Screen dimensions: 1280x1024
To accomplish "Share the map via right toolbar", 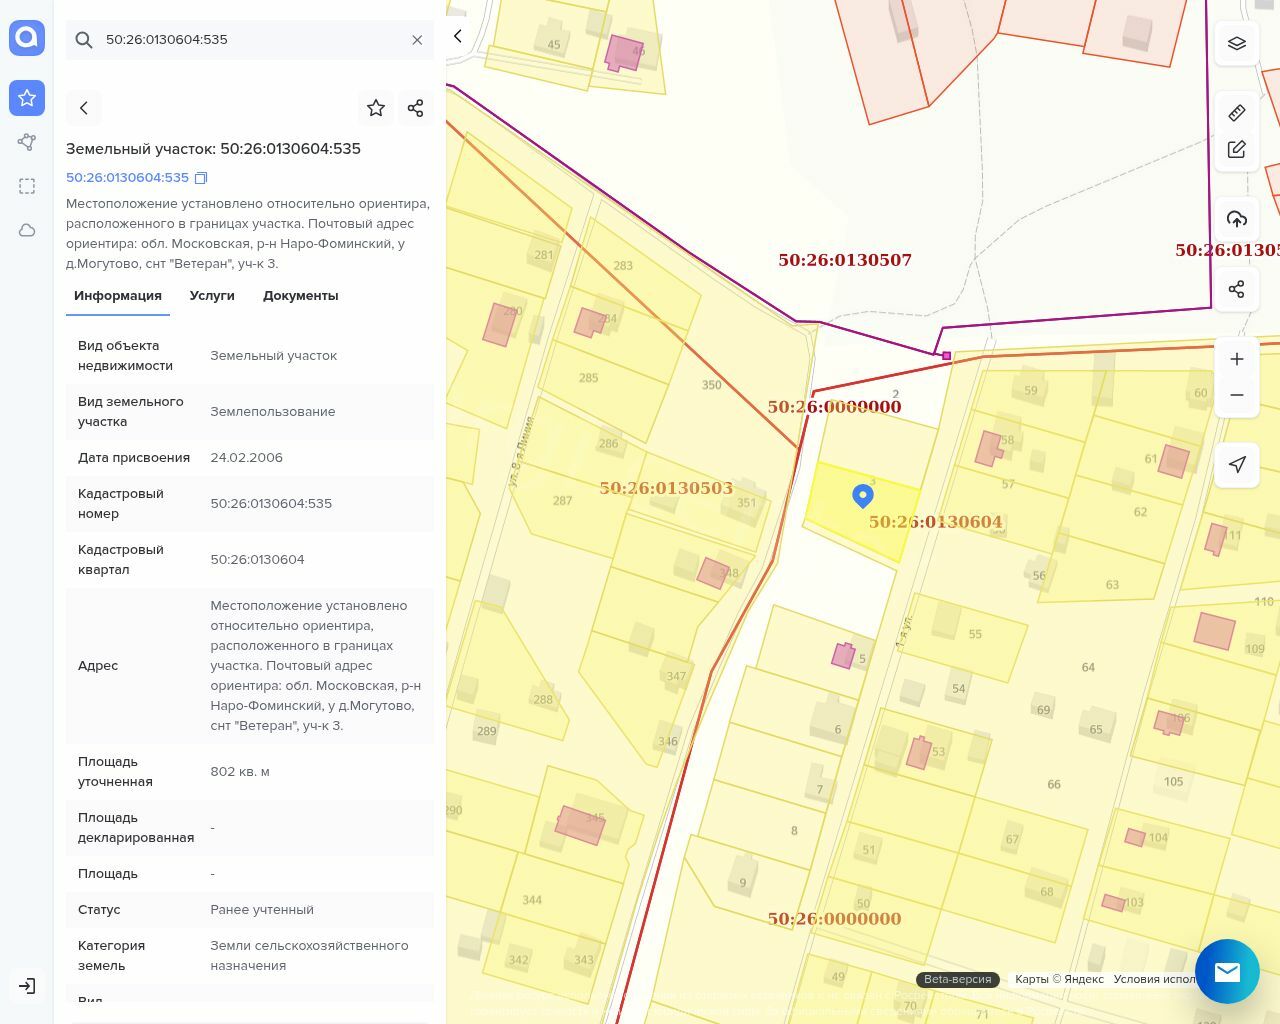I will pos(1237,289).
